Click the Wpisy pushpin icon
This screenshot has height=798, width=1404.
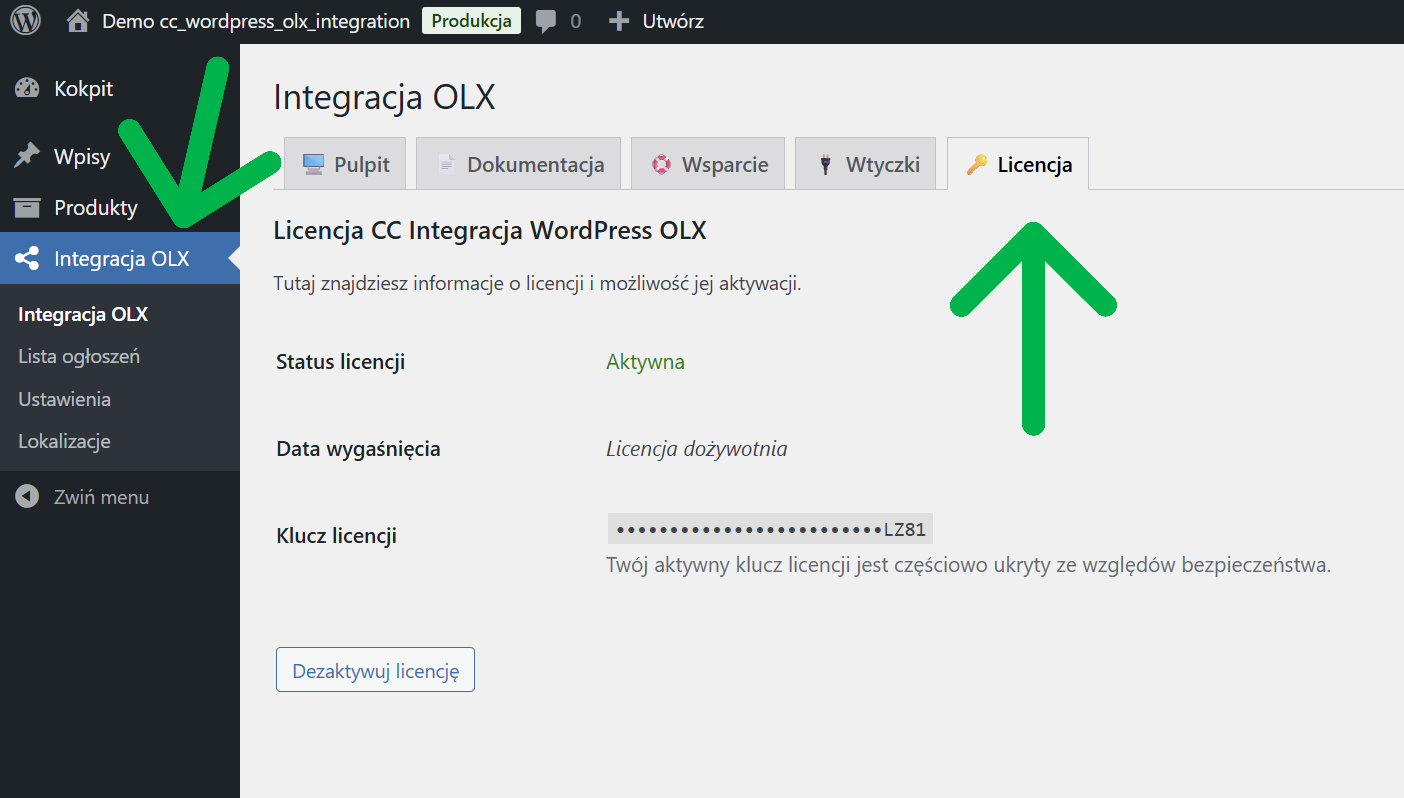27,156
